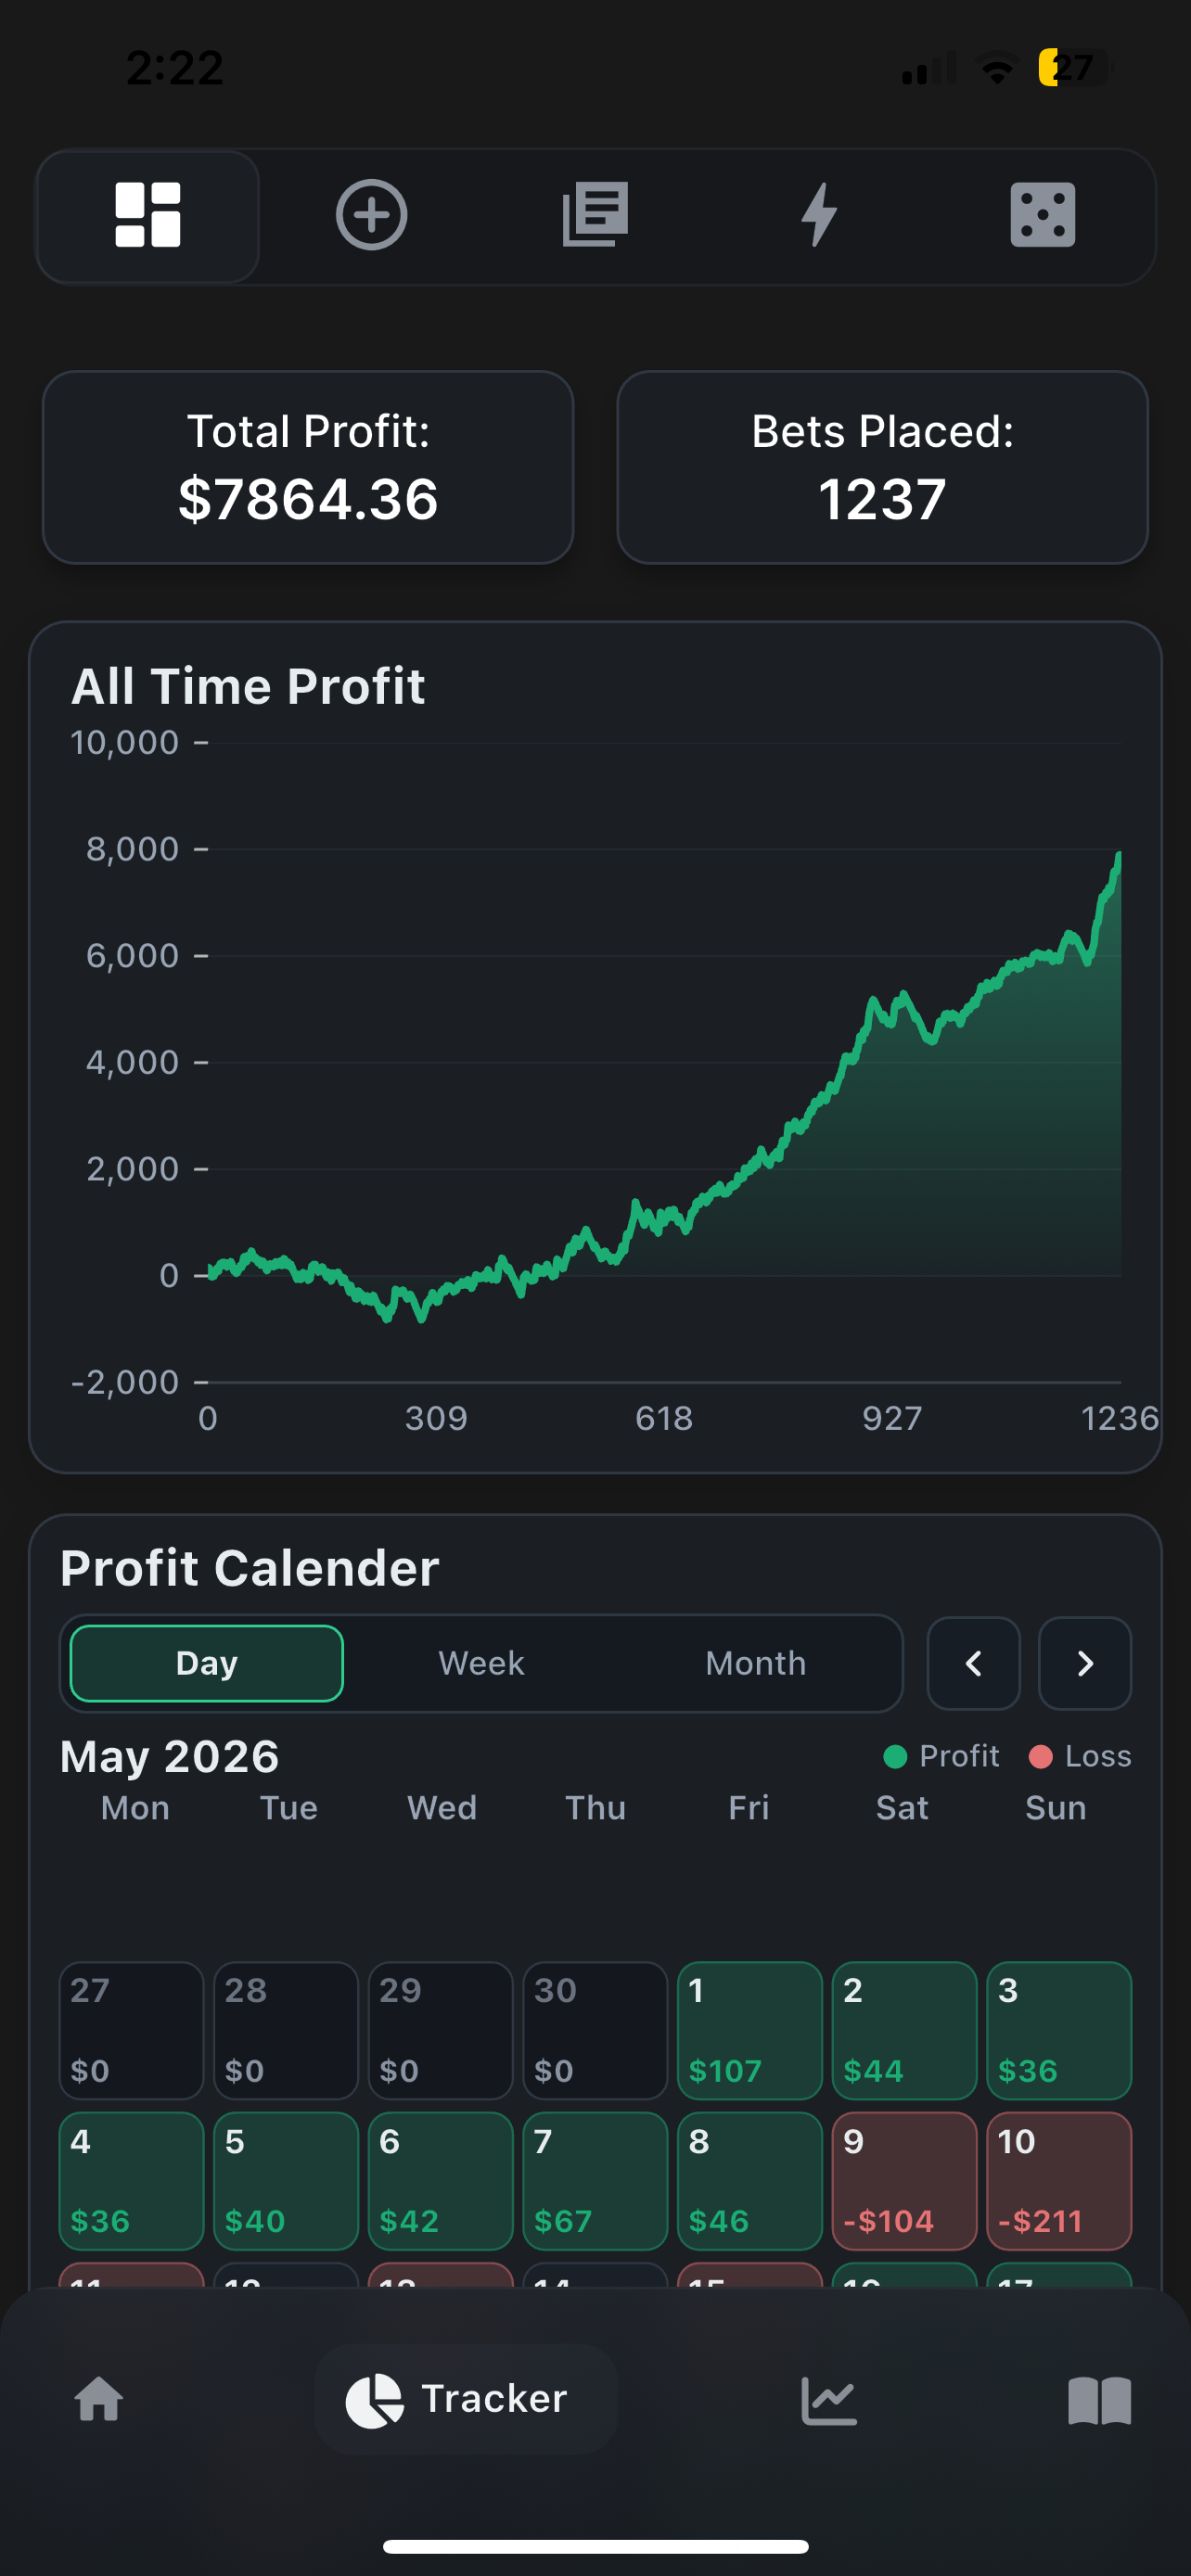Viewport: 1191px width, 2576px height.
Task: Switch calendar to Month view
Action: pos(756,1663)
